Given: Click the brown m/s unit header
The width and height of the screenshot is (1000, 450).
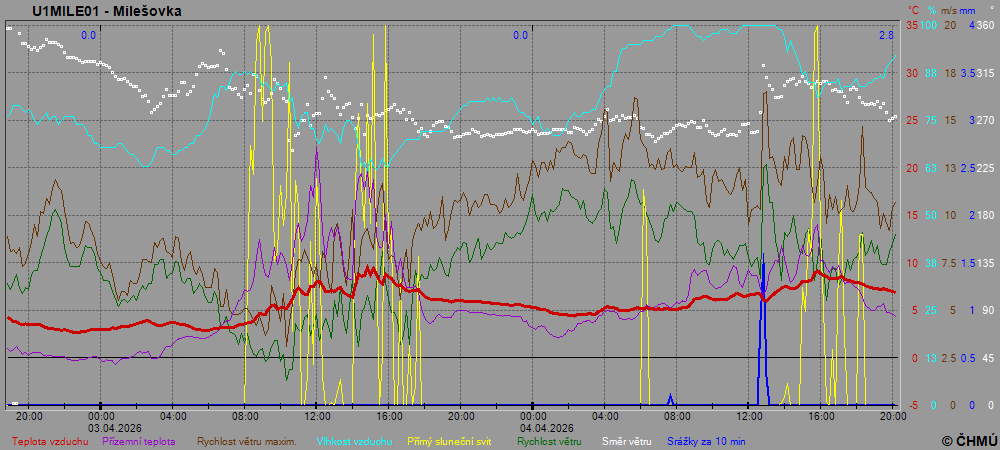Looking at the screenshot, I should coord(947,10).
